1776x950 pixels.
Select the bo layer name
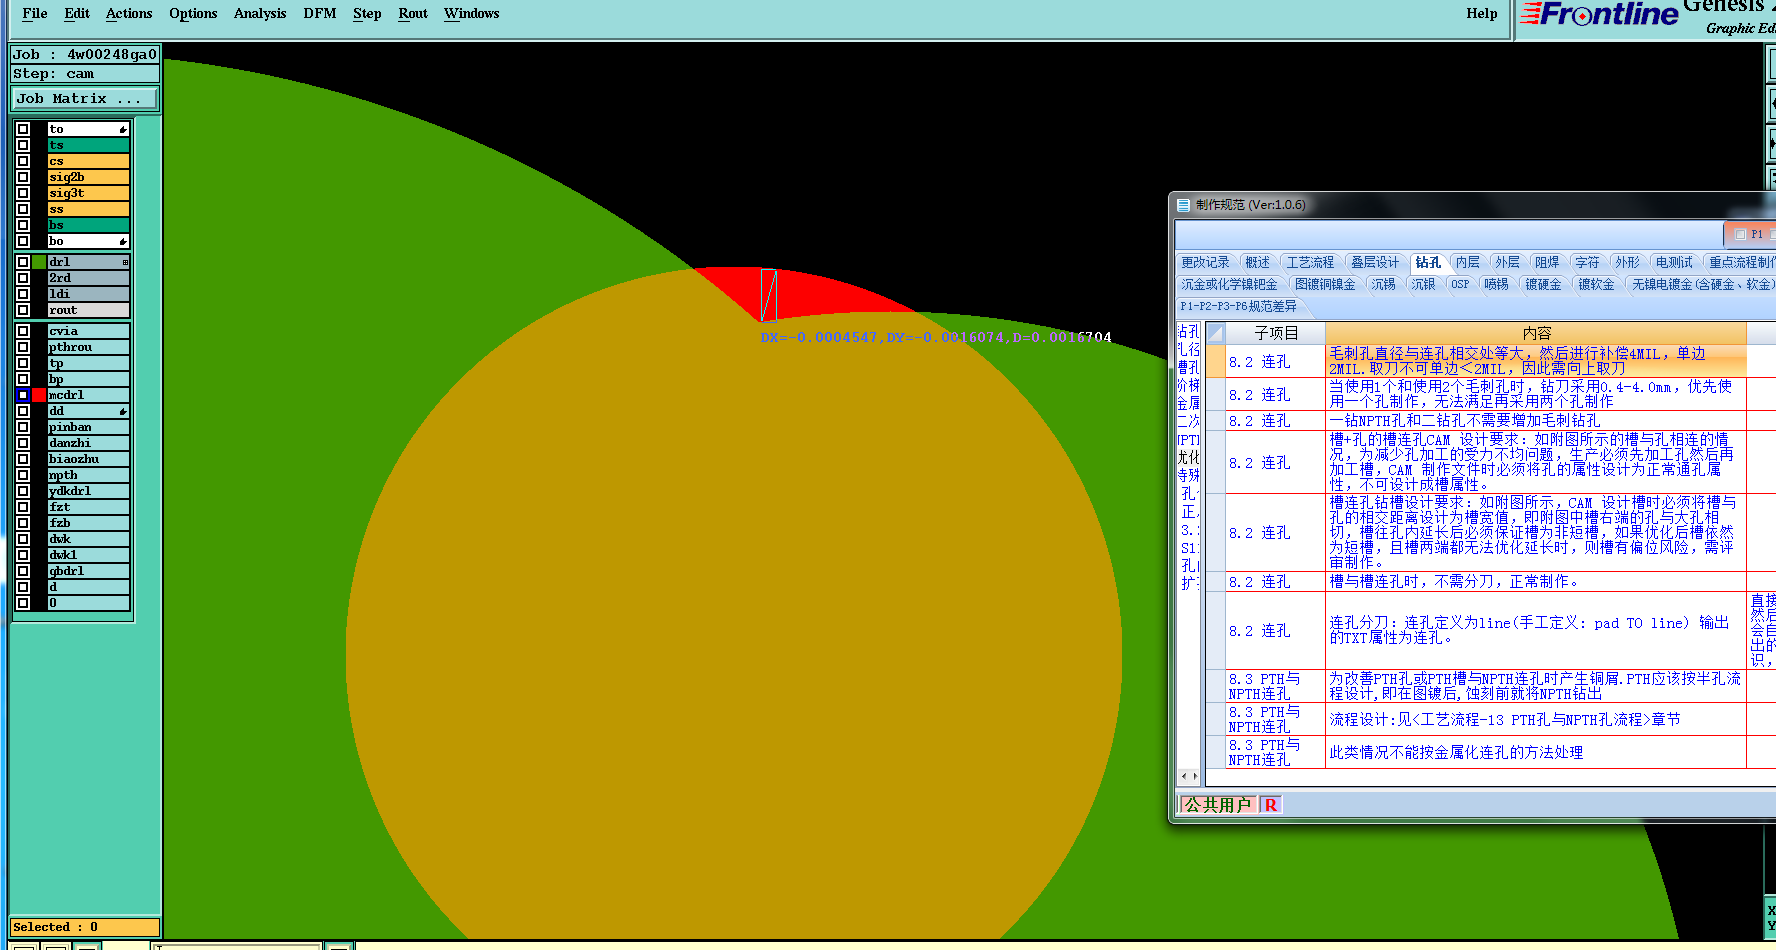point(89,241)
